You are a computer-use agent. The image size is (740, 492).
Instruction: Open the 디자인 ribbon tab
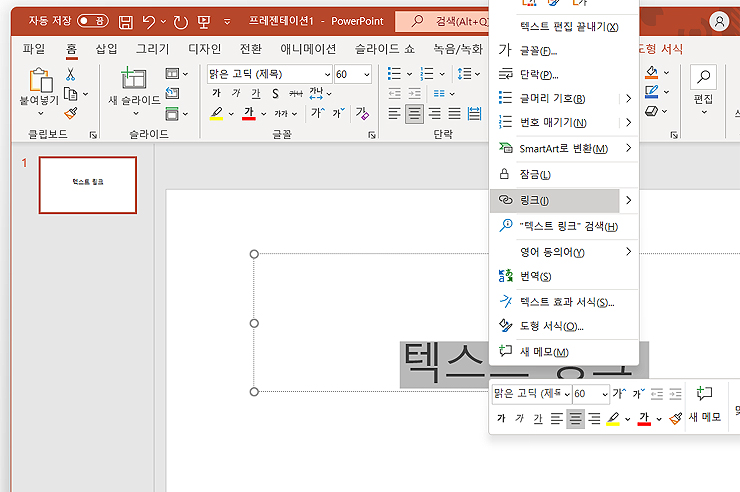[x=204, y=49]
